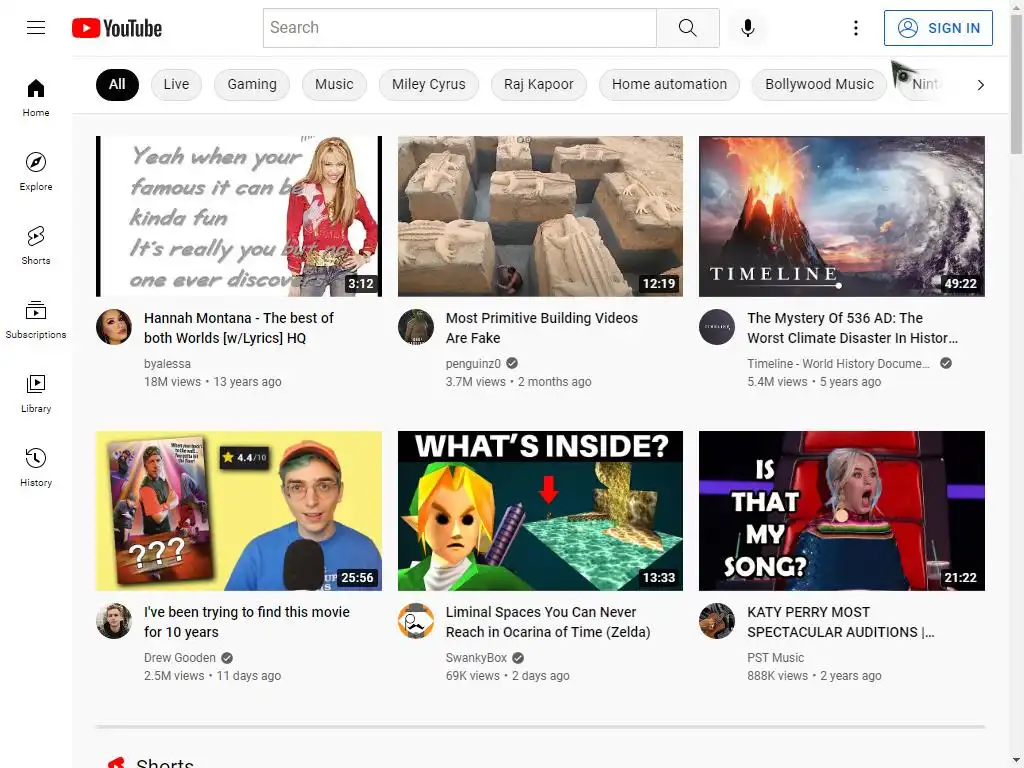Open What's Inside Zelda thumbnail
1024x768 pixels.
pyautogui.click(x=540, y=511)
